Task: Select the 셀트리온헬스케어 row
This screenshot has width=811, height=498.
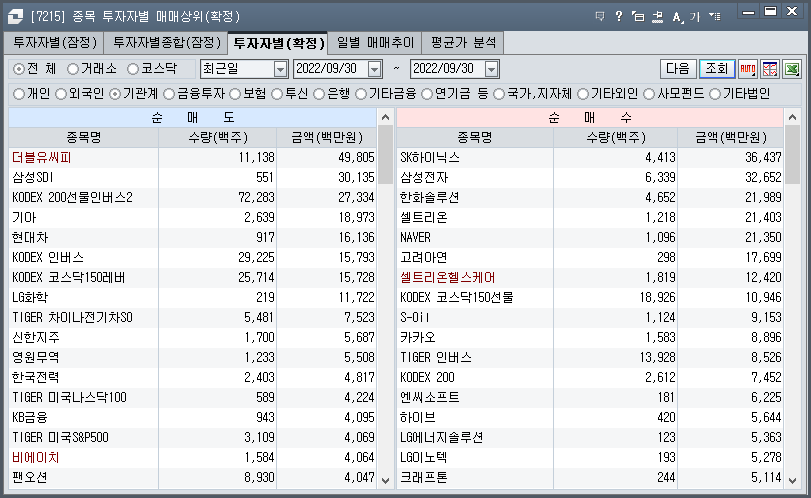Action: click(x=590, y=278)
